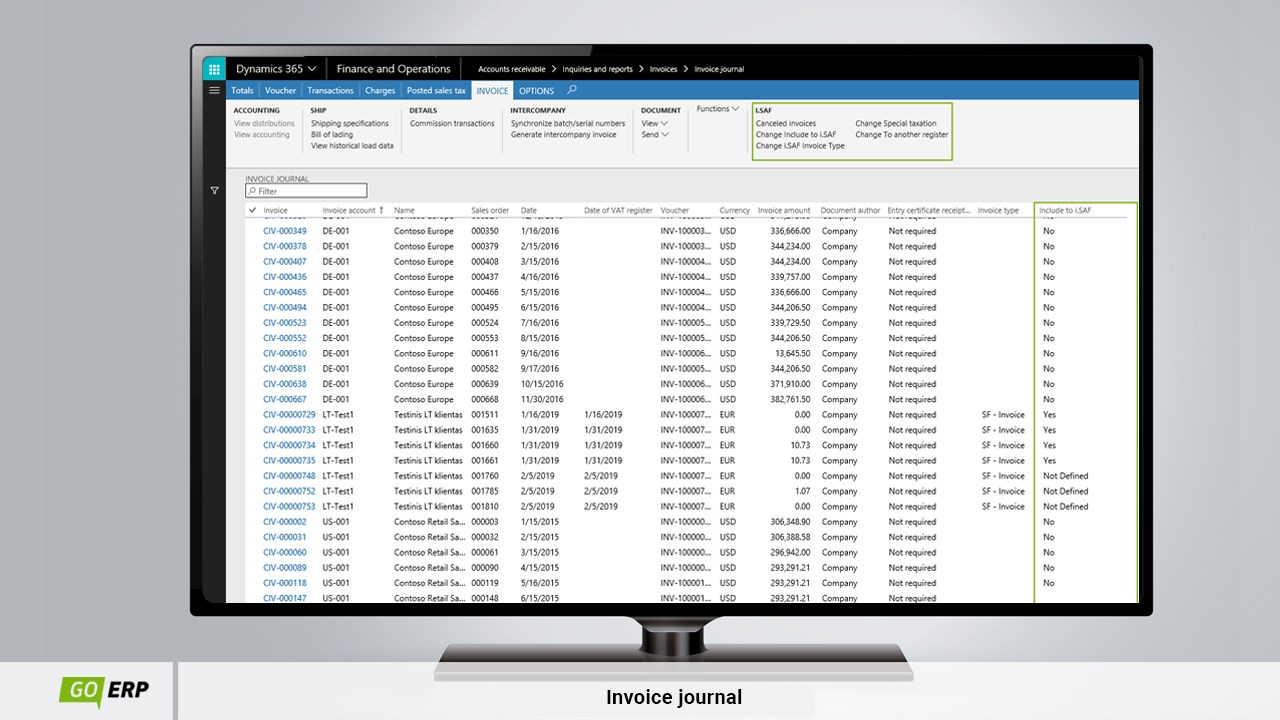Open invoice CIV-000523
The height and width of the screenshot is (720, 1280).
[285, 323]
